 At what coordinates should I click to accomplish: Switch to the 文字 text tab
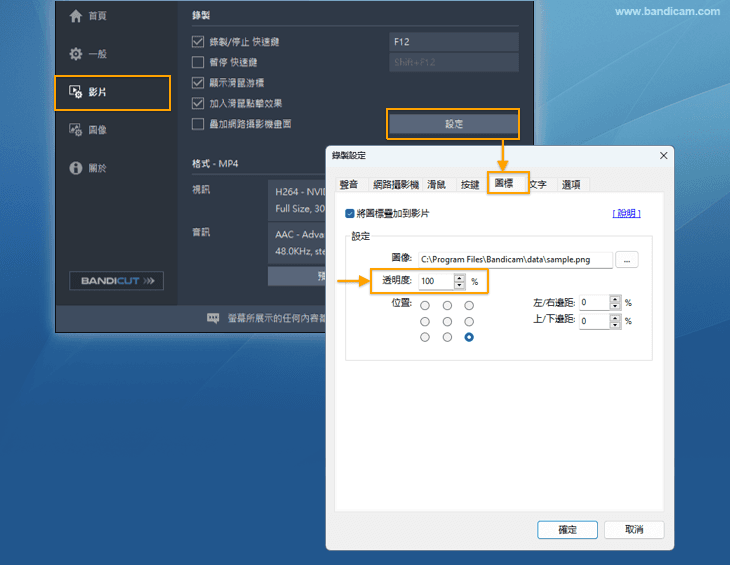538,185
